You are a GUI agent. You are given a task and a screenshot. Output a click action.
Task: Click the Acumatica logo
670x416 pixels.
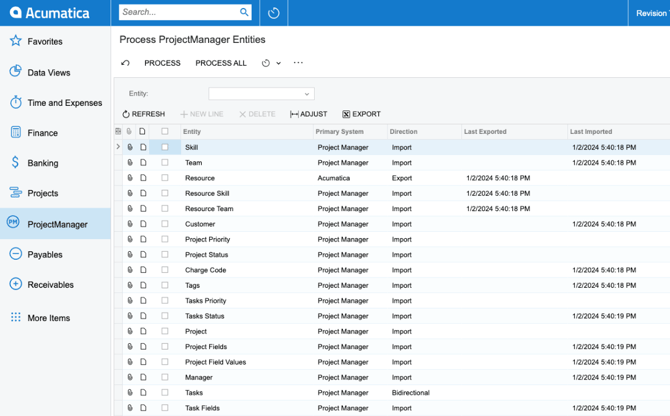click(x=50, y=13)
